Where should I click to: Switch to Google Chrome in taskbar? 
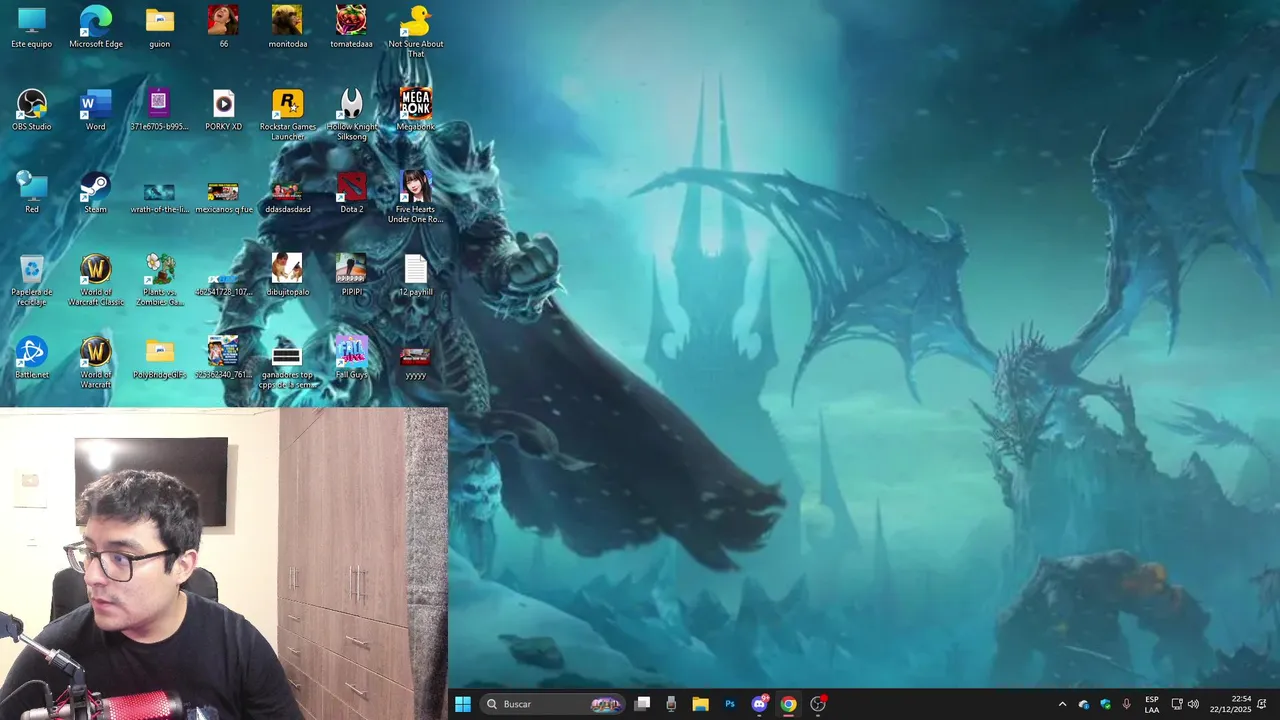click(x=788, y=704)
